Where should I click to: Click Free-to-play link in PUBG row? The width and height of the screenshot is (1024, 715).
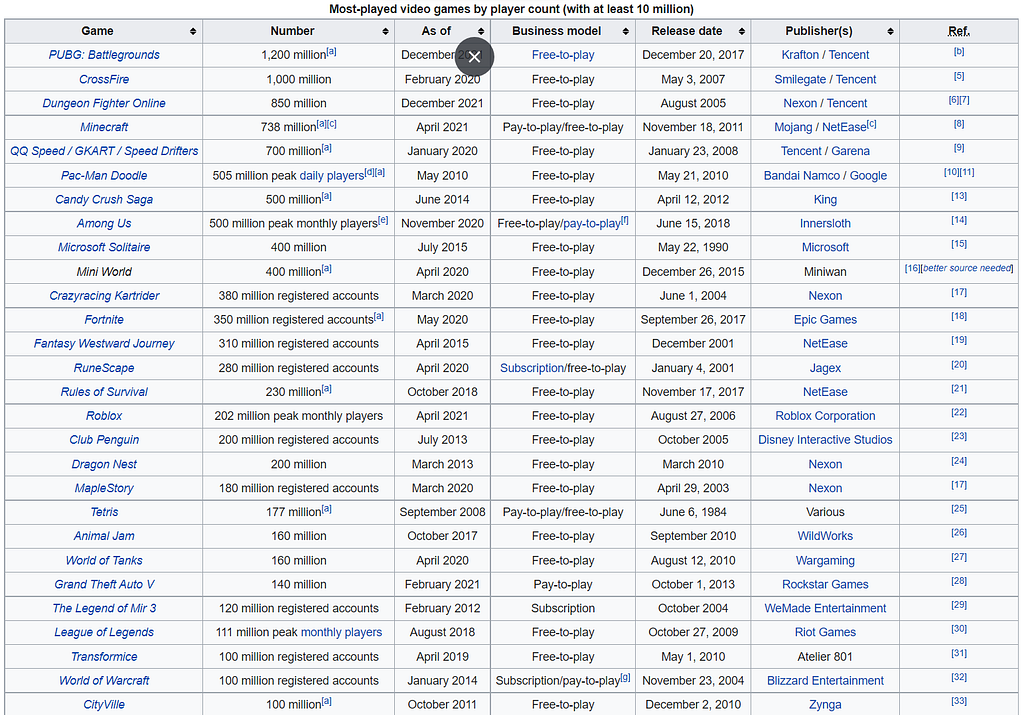(563, 55)
